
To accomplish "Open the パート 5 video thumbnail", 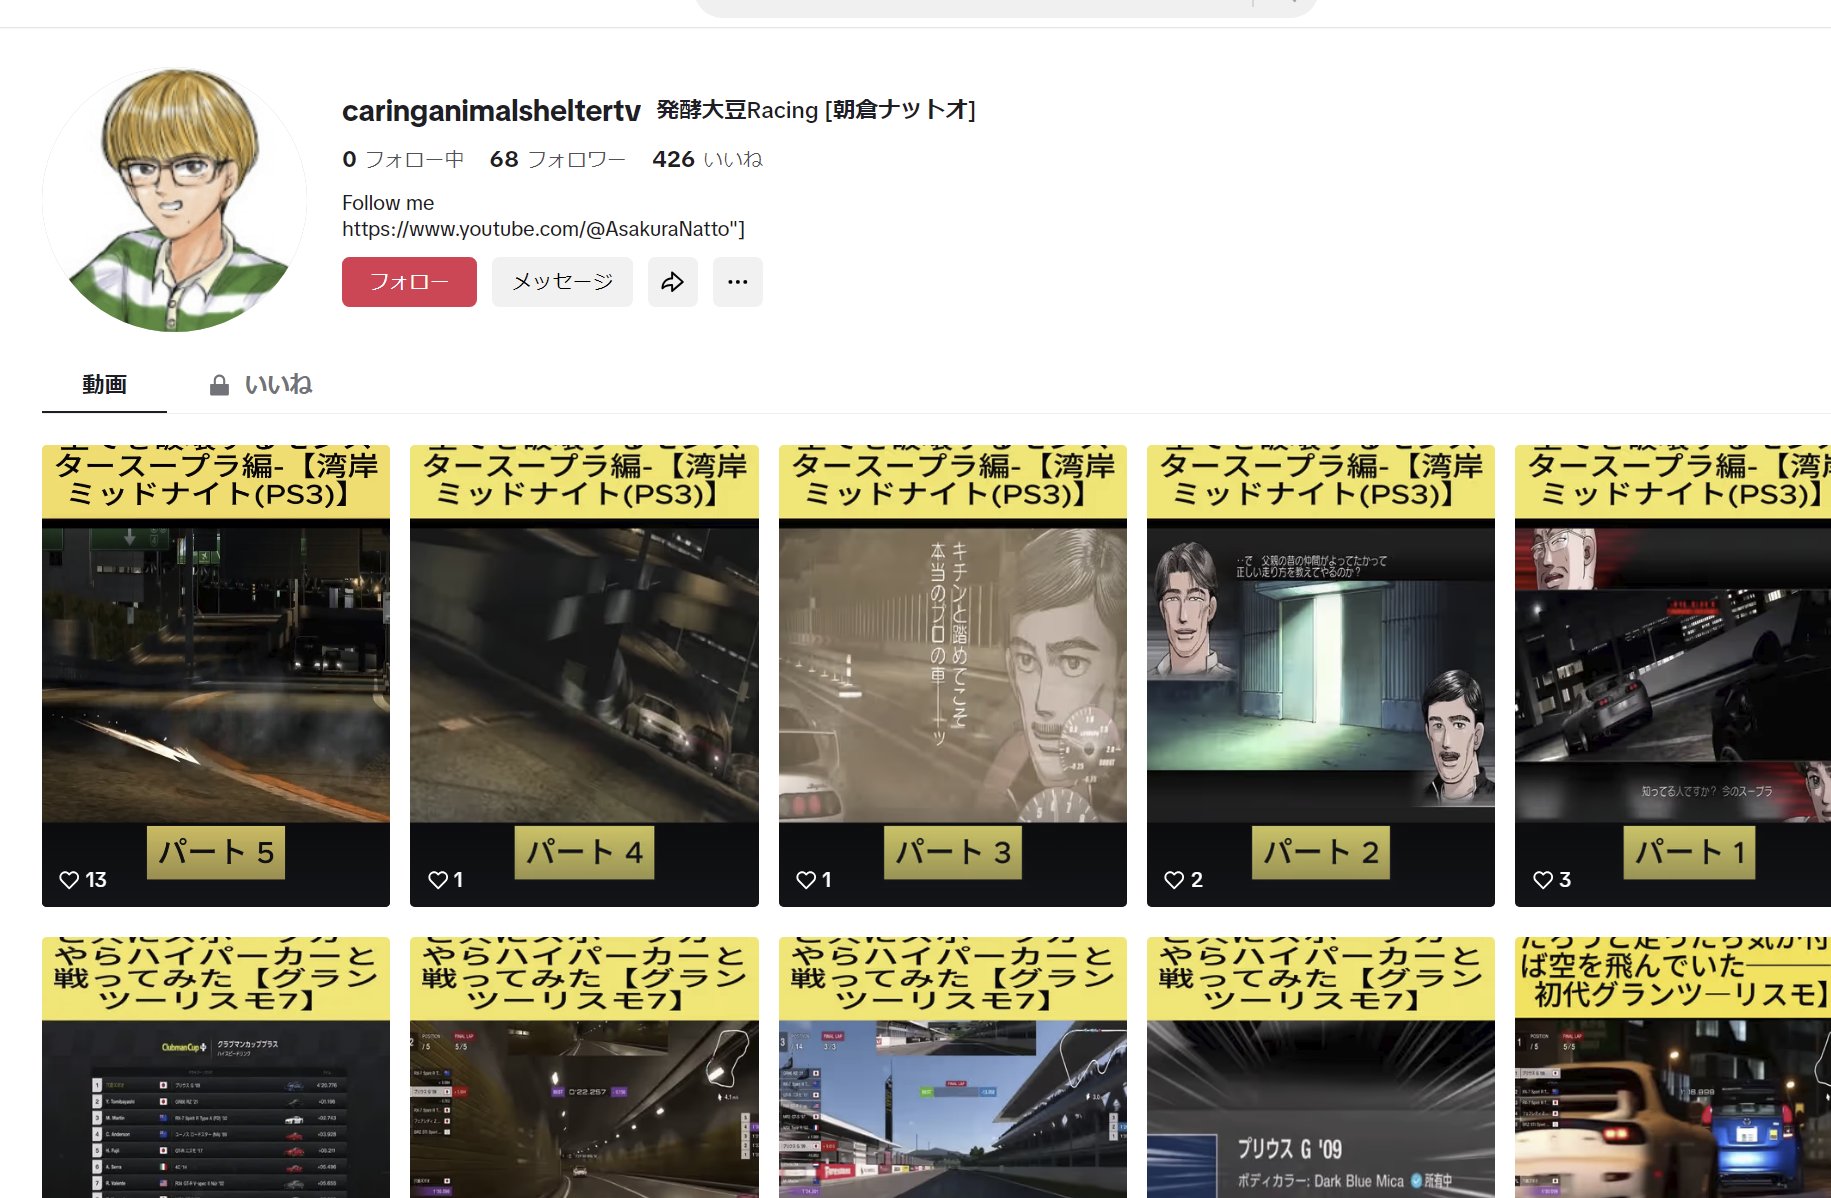I will click(216, 676).
